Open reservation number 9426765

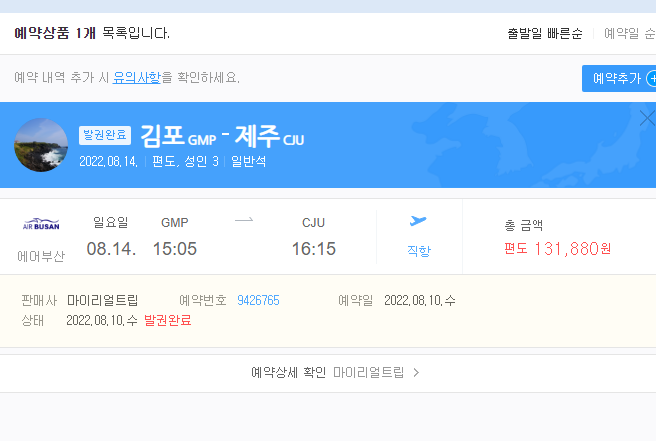click(258, 300)
